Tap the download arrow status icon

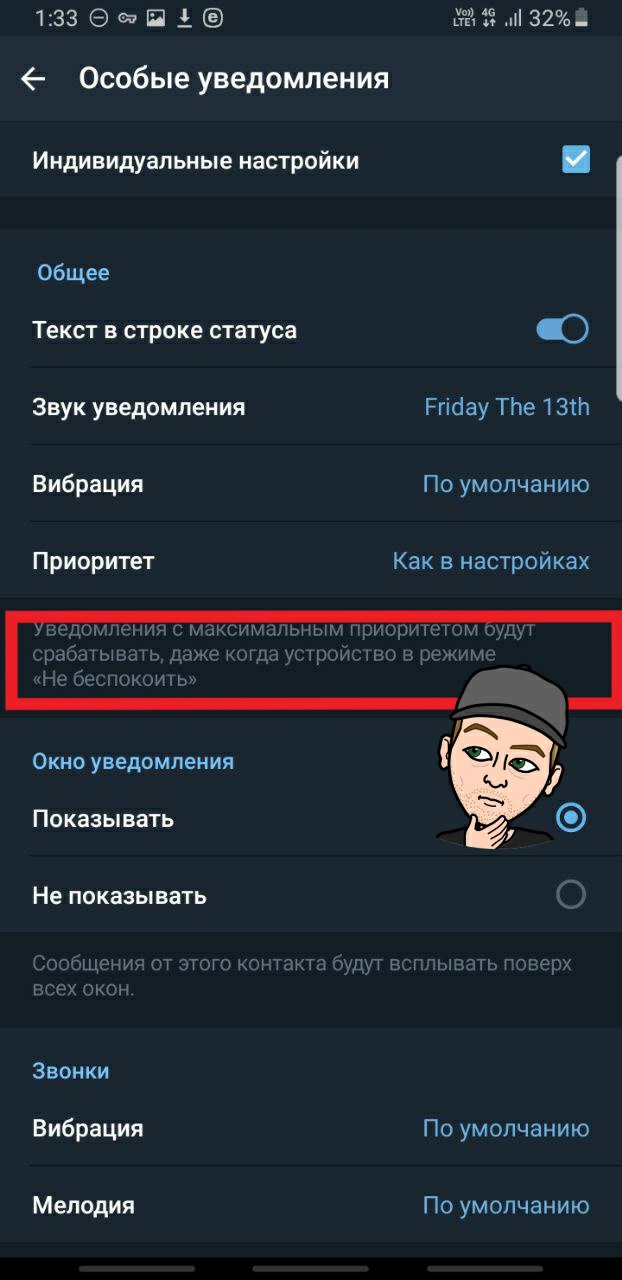pos(184,18)
